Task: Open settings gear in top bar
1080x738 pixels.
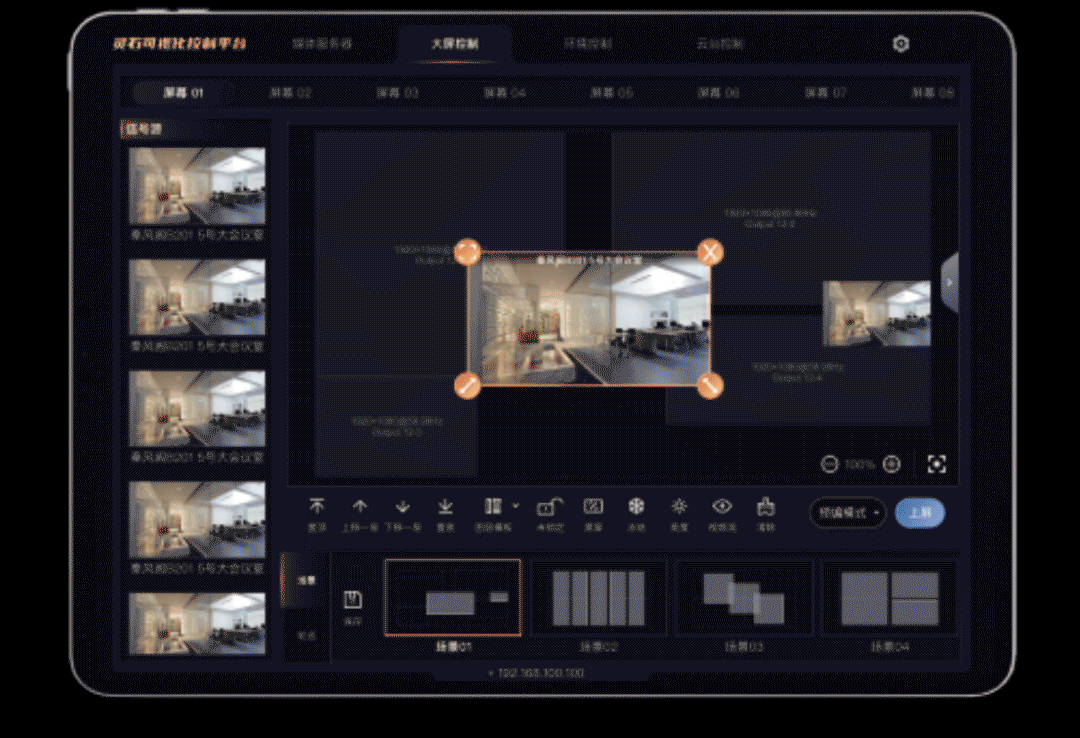Action: [901, 44]
